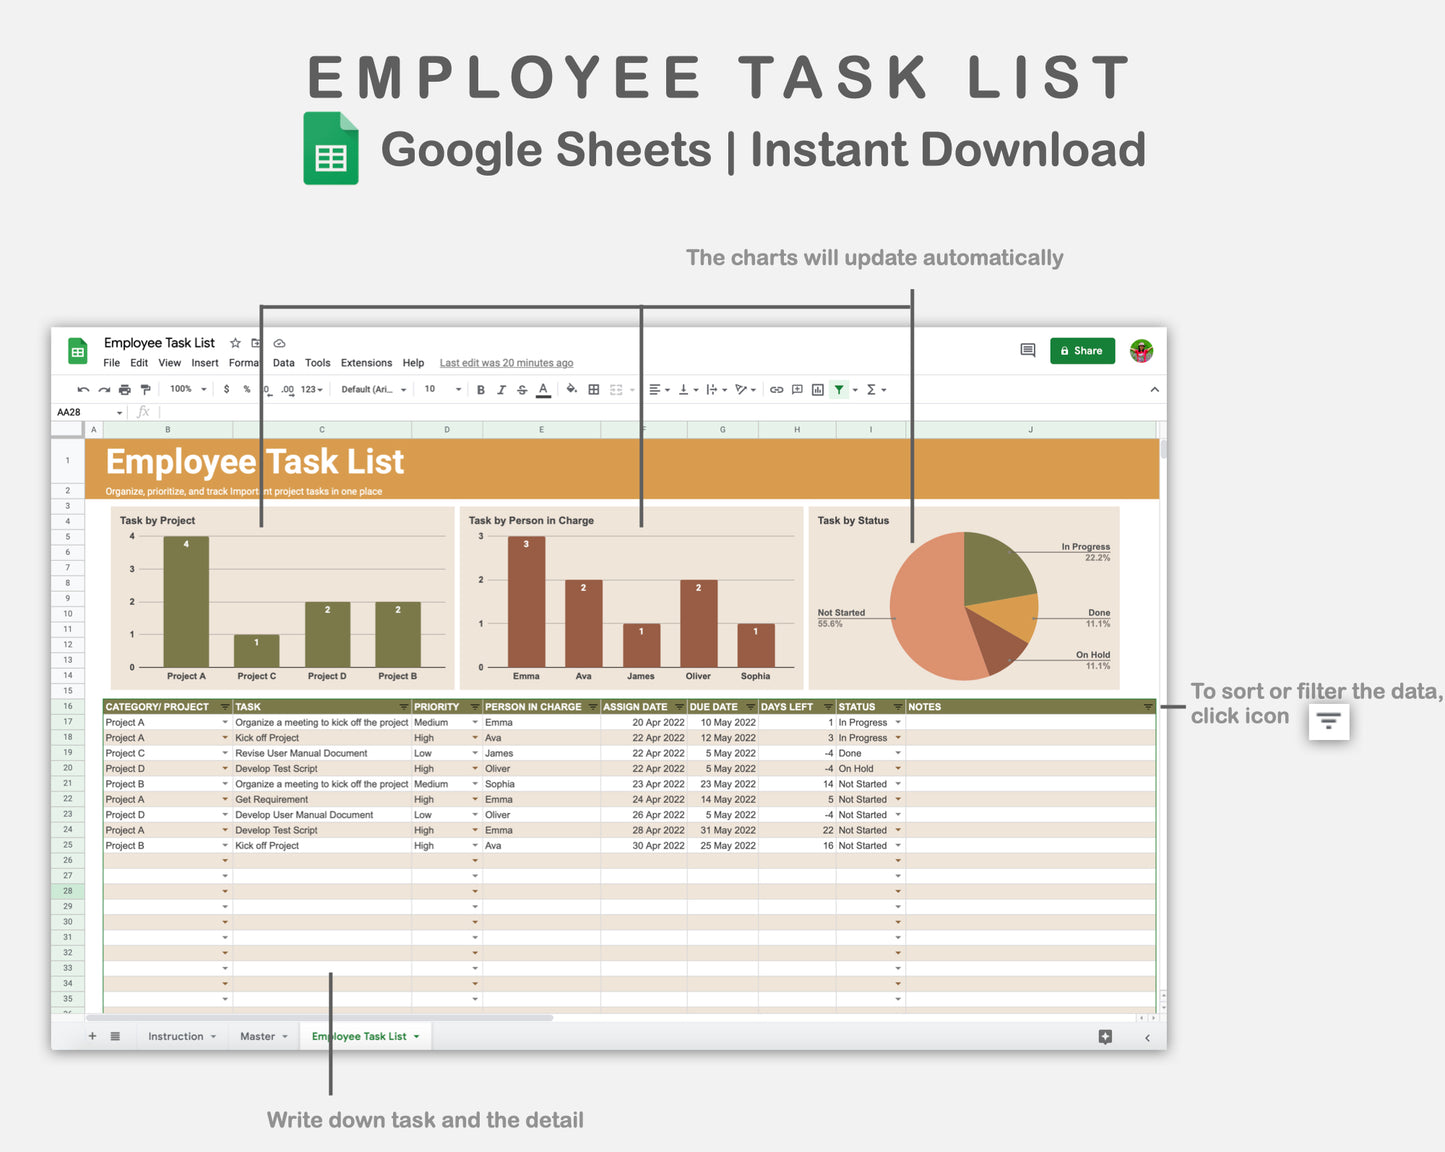Image resolution: width=1445 pixels, height=1152 pixels.
Task: Toggle bold formatting
Action: (481, 389)
